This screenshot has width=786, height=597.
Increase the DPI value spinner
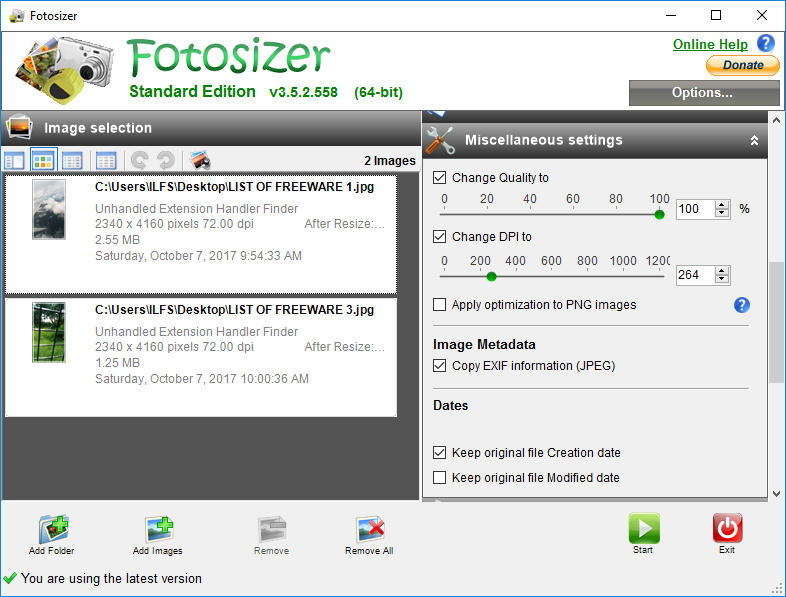click(x=722, y=271)
